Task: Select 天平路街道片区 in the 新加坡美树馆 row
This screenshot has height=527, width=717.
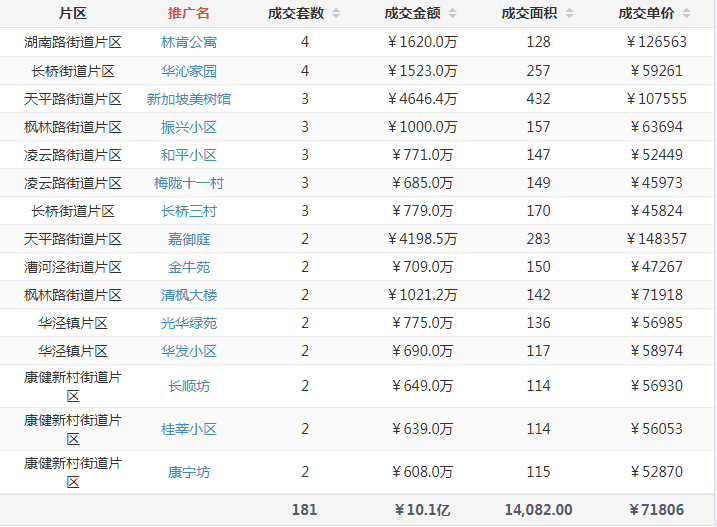Action: tap(73, 99)
